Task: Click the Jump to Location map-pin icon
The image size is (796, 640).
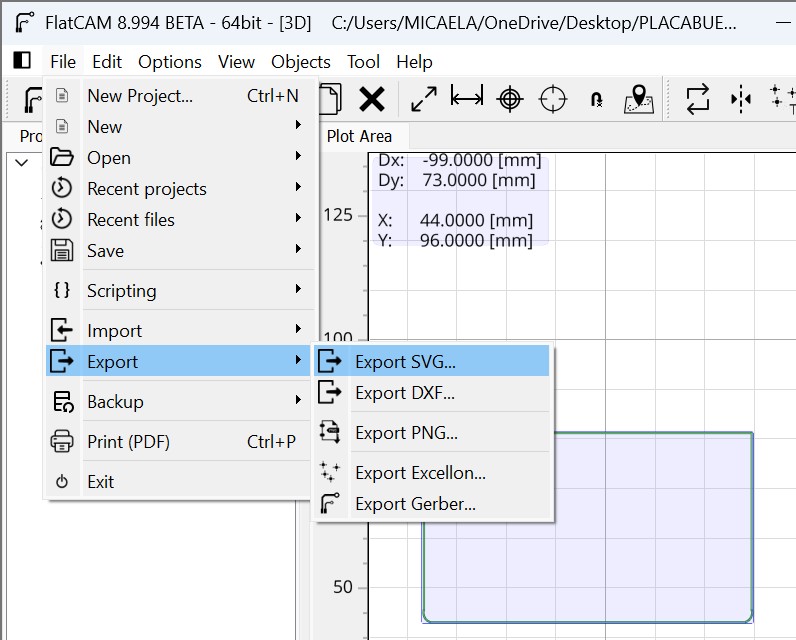Action: click(639, 98)
